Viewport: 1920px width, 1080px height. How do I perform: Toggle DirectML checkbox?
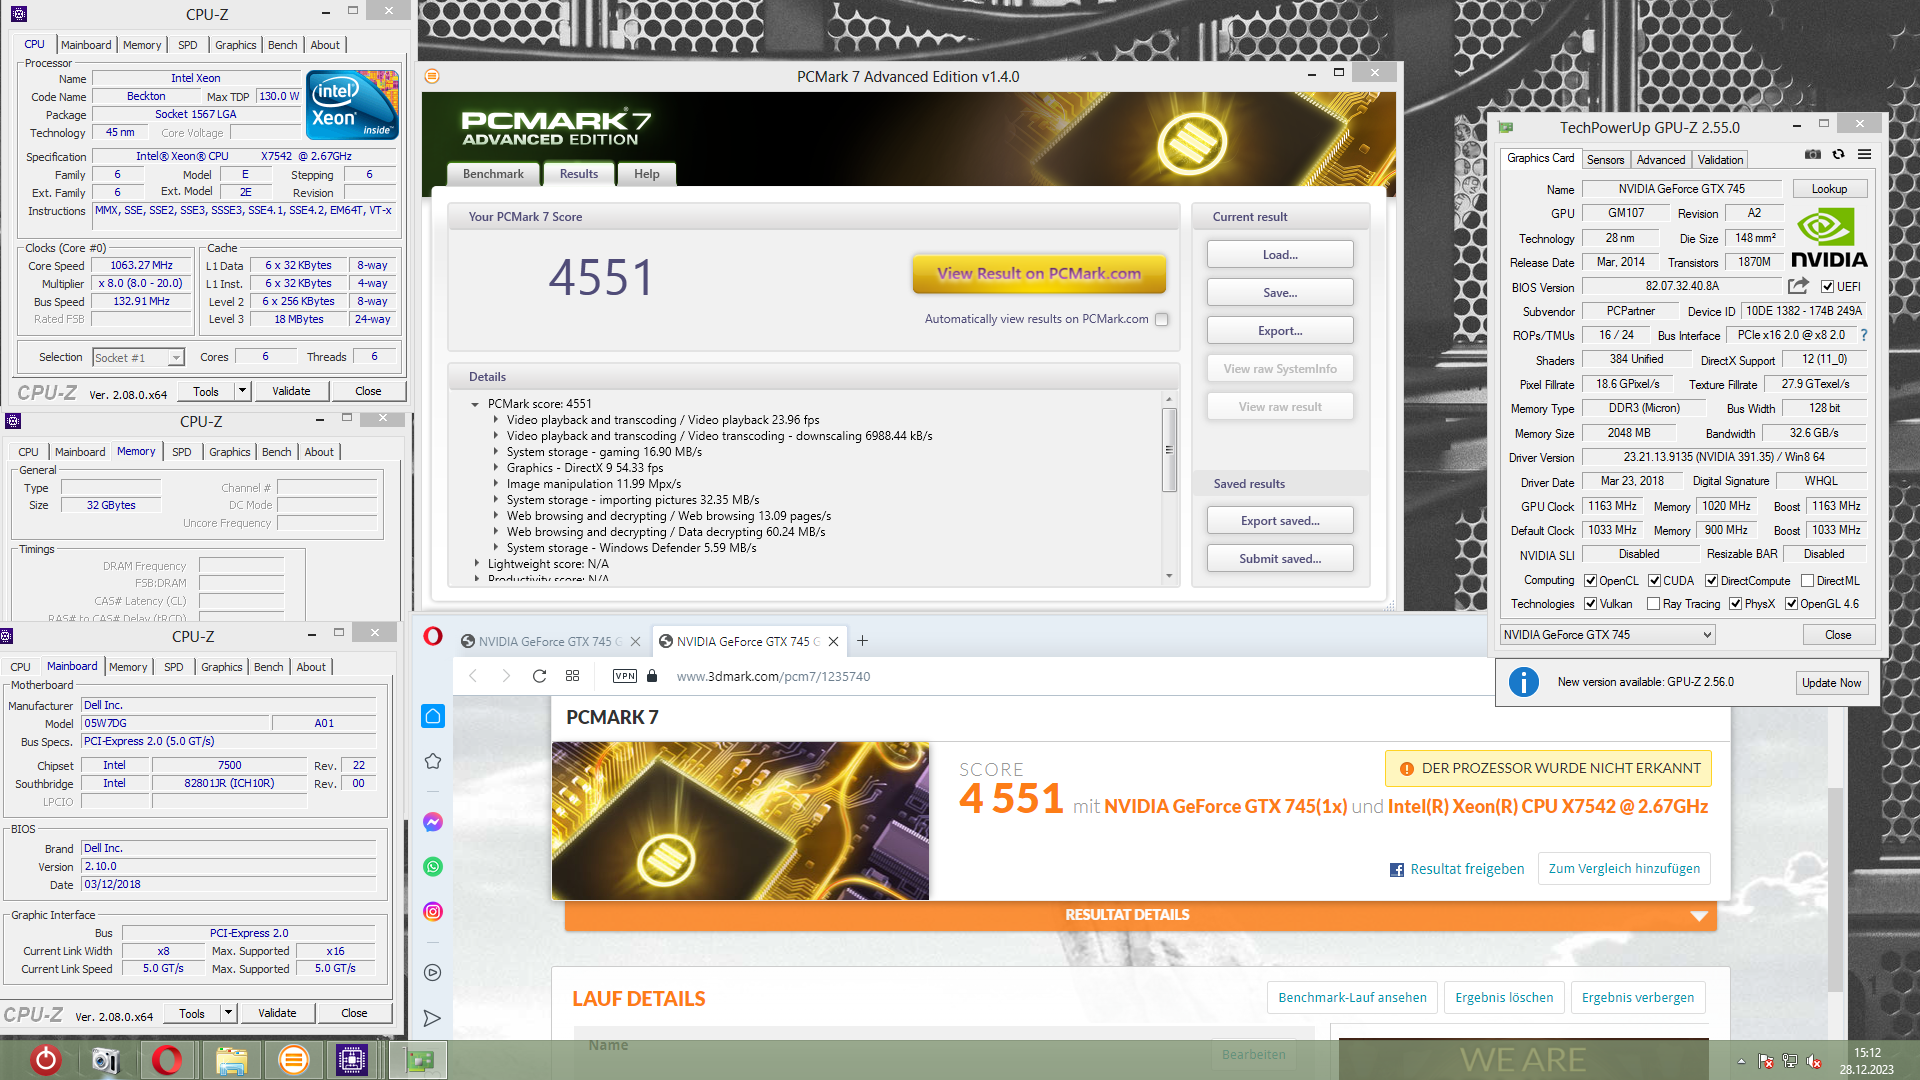tap(1807, 581)
